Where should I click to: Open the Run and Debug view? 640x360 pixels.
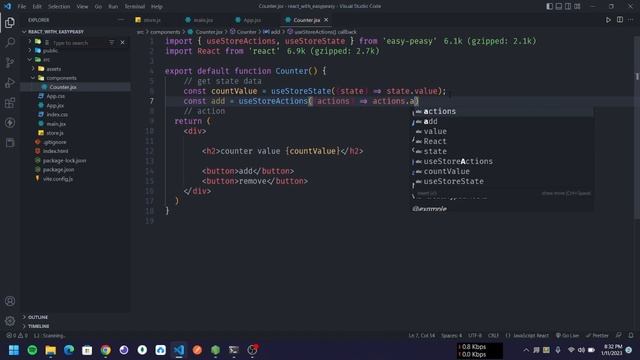click(10, 82)
